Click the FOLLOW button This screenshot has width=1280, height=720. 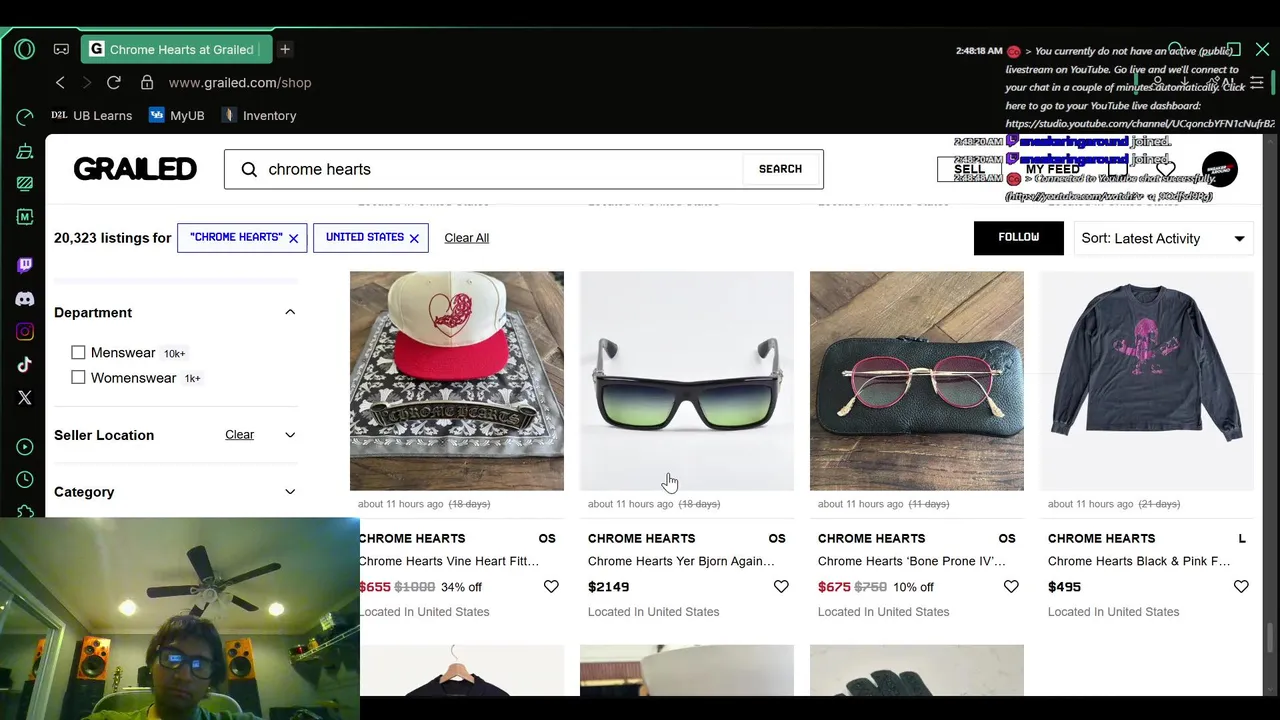click(1018, 238)
